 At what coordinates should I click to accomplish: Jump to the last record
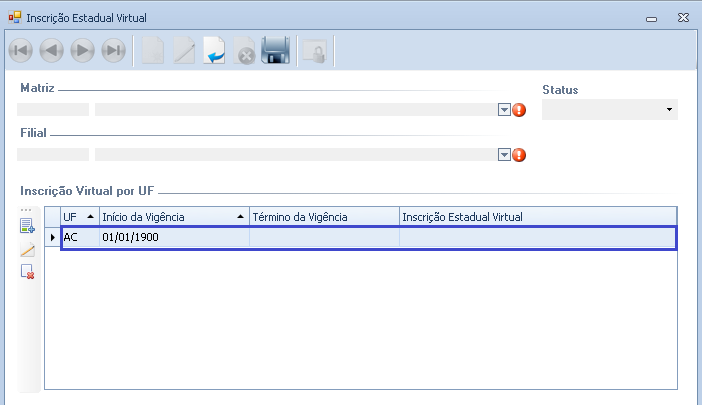tap(113, 51)
